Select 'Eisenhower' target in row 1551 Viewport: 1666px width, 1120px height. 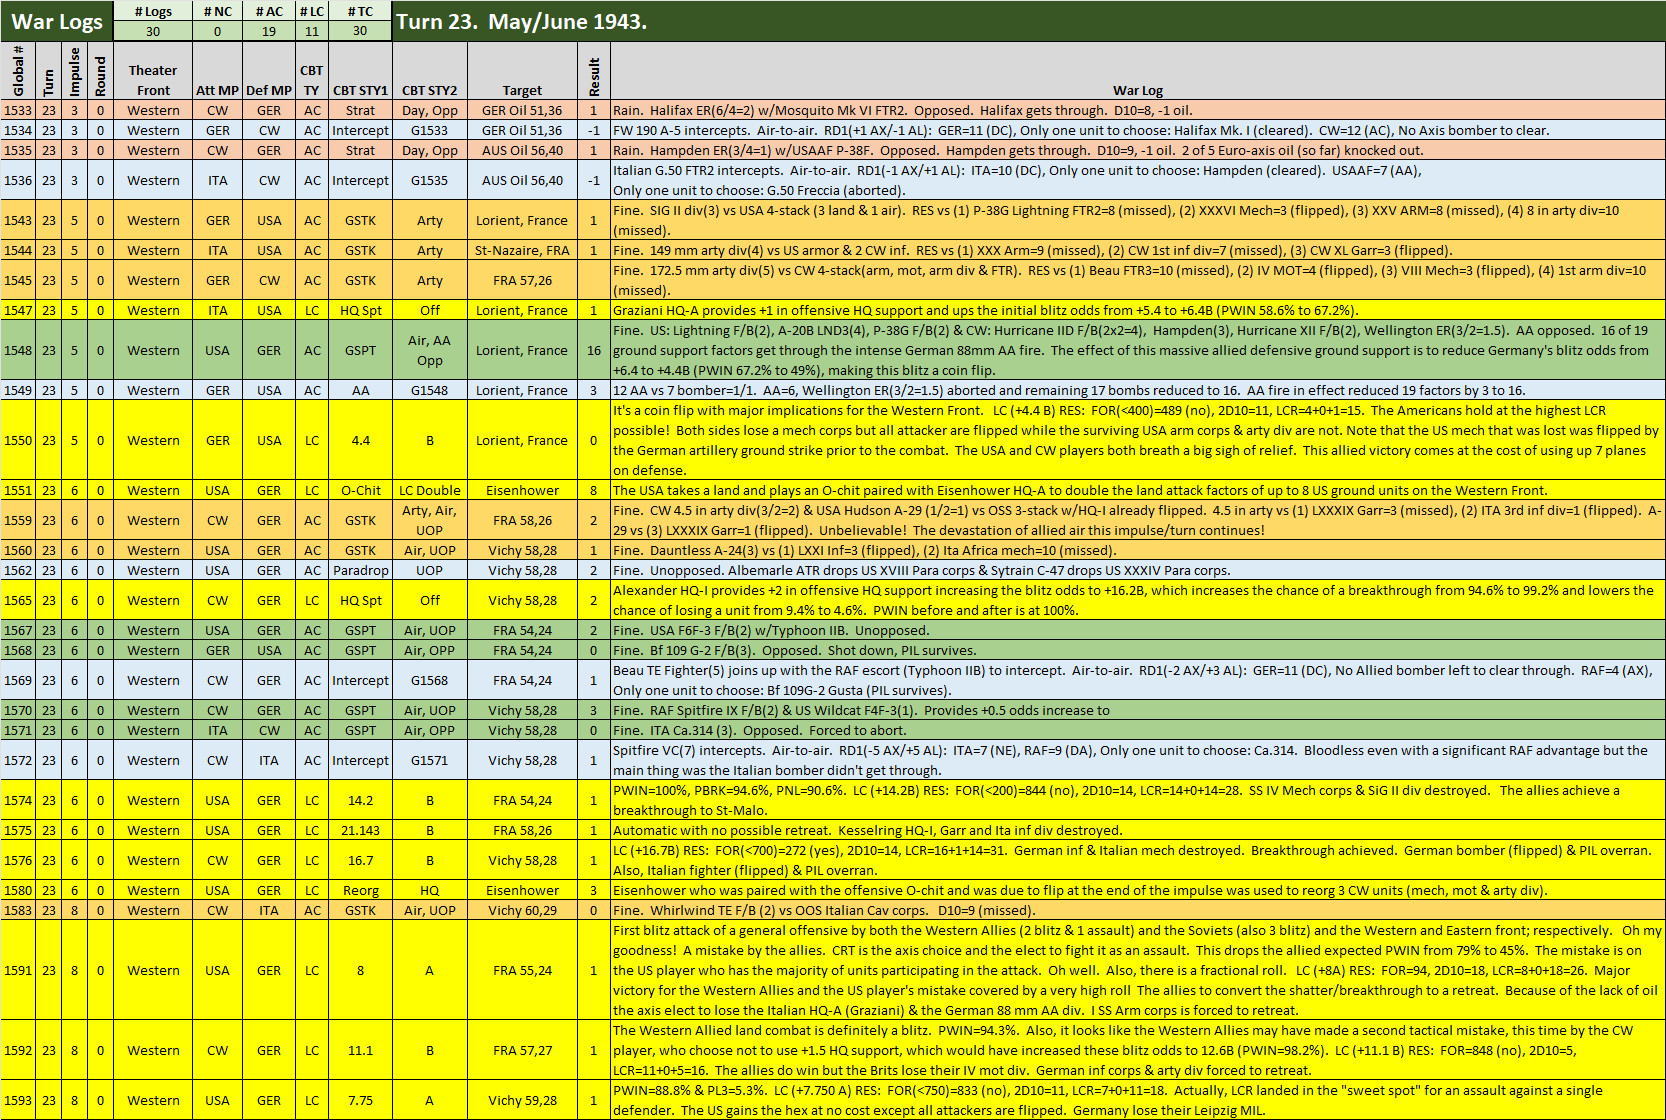[522, 490]
